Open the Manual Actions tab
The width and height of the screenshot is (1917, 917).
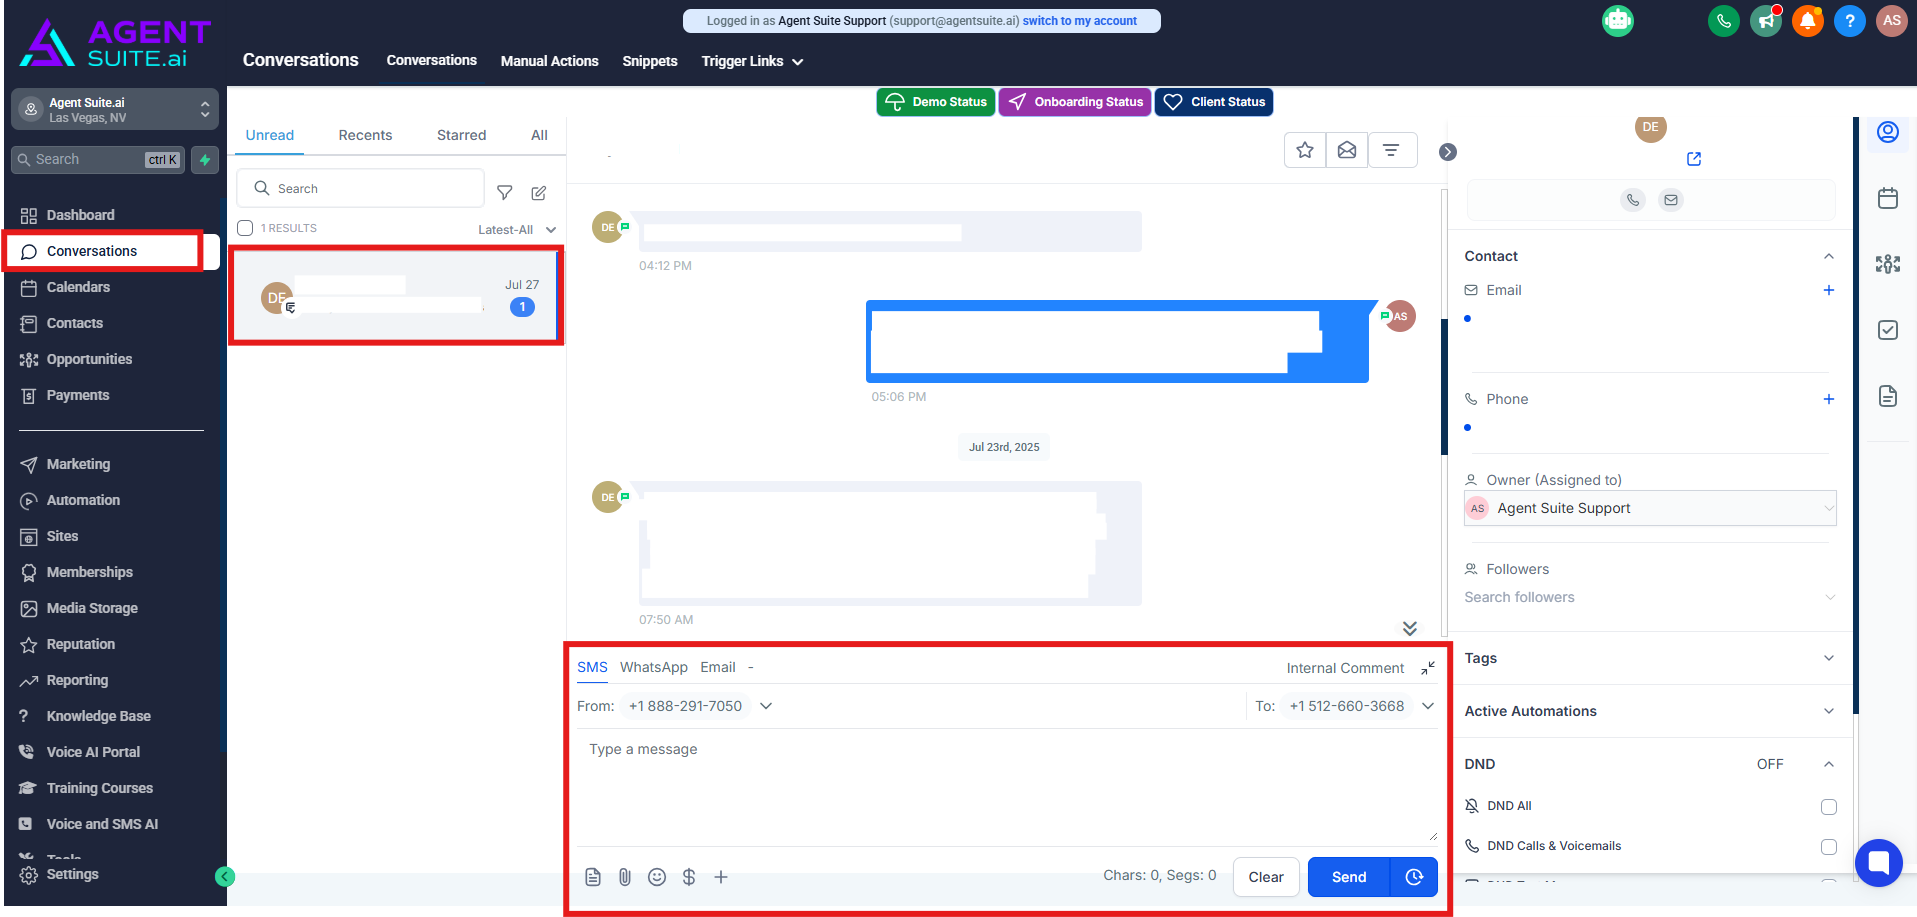click(550, 61)
